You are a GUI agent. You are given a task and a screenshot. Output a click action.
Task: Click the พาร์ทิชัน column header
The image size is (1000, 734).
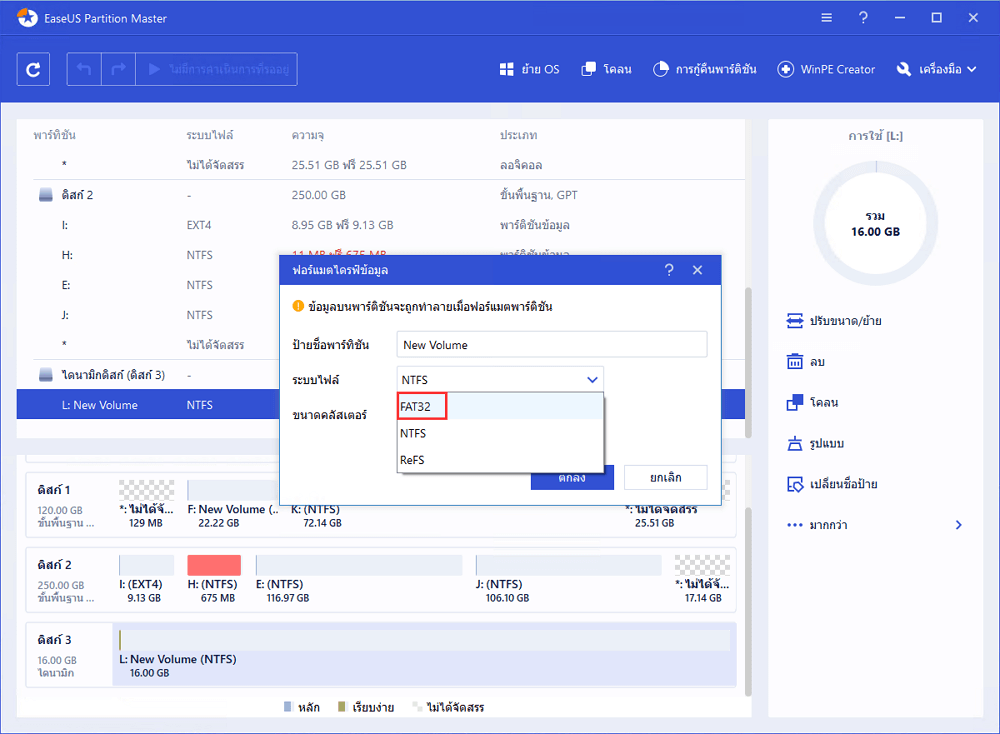click(55, 135)
